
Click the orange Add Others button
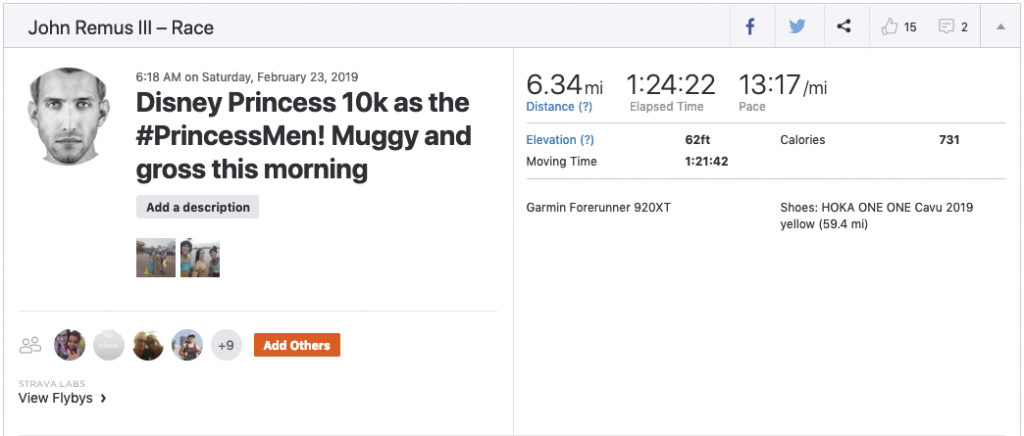[x=297, y=345]
